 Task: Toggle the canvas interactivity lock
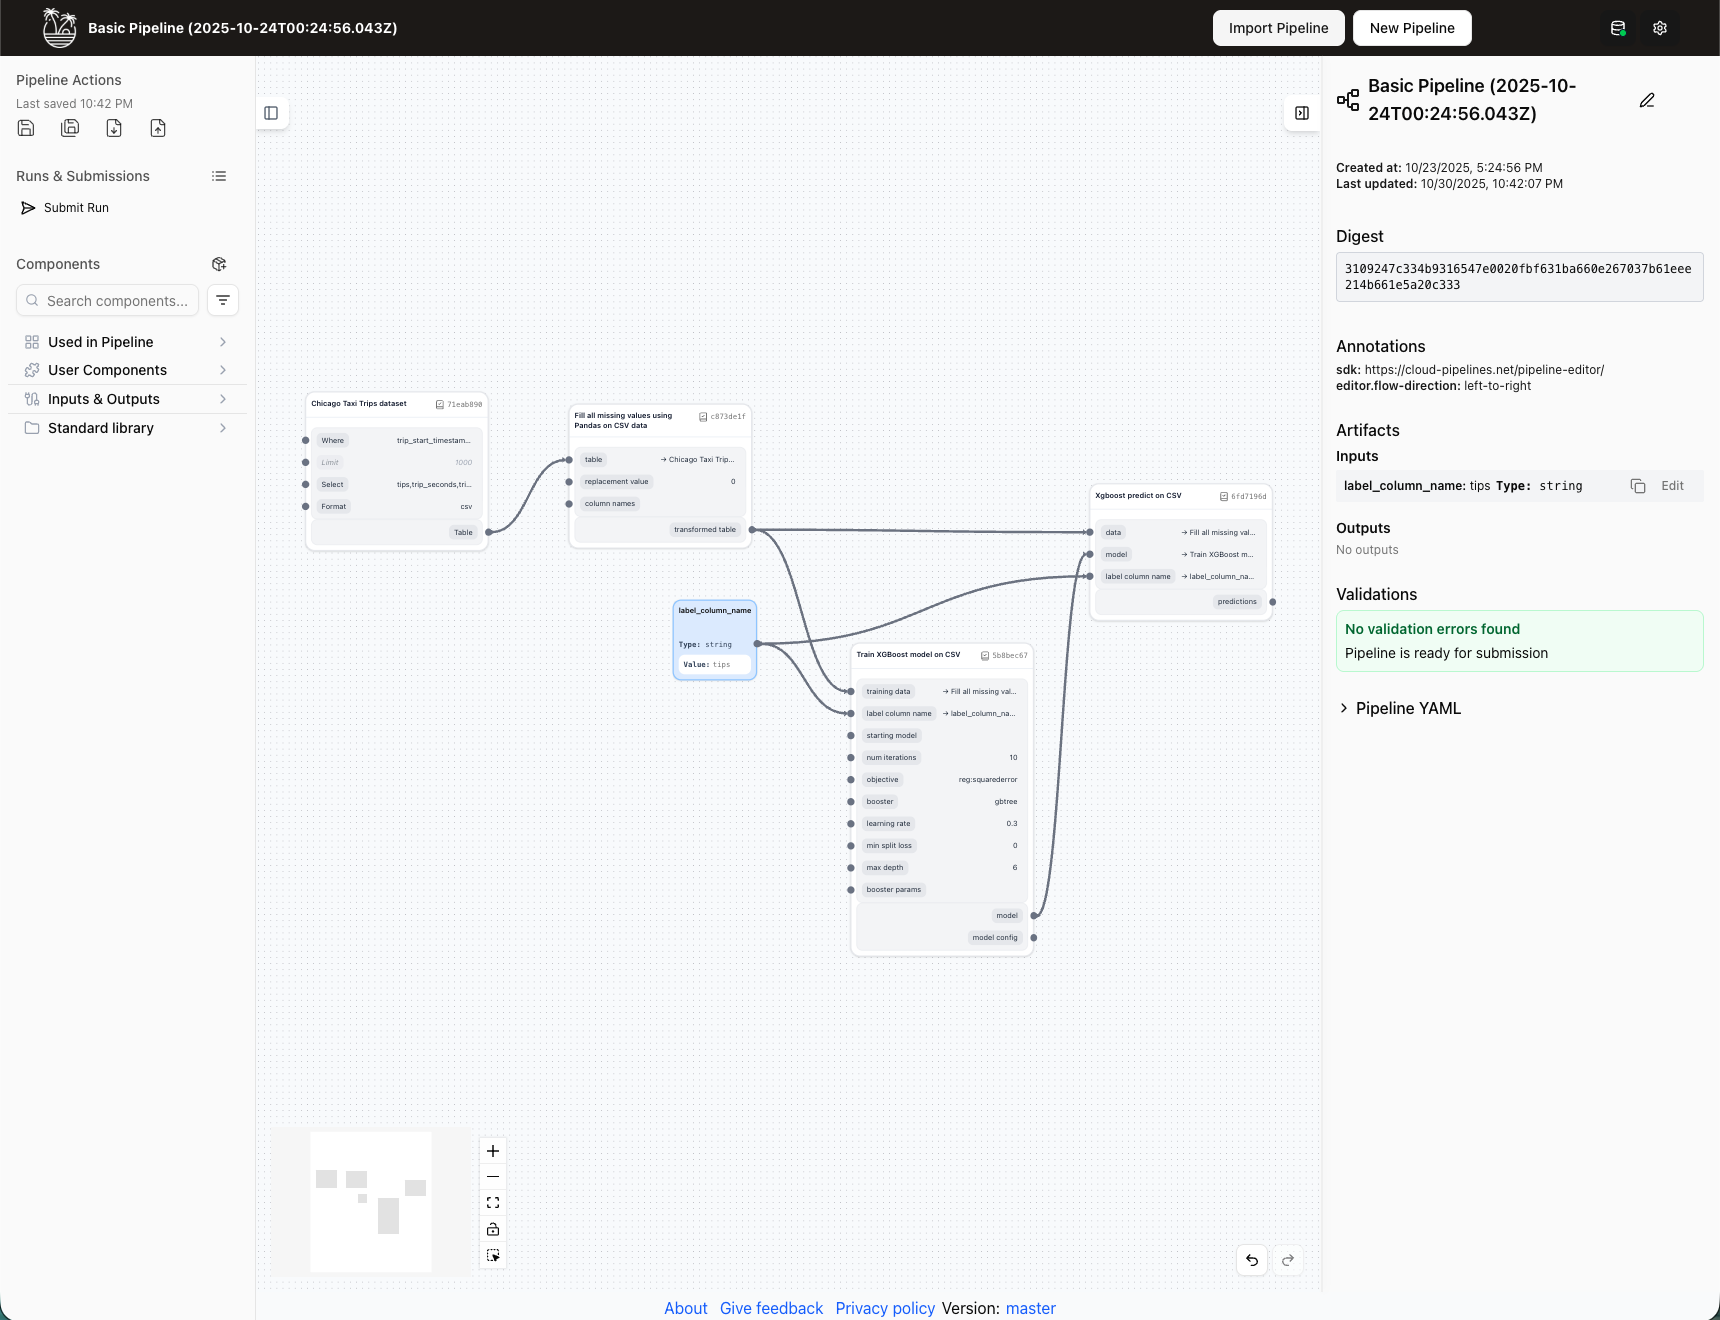click(x=492, y=1229)
